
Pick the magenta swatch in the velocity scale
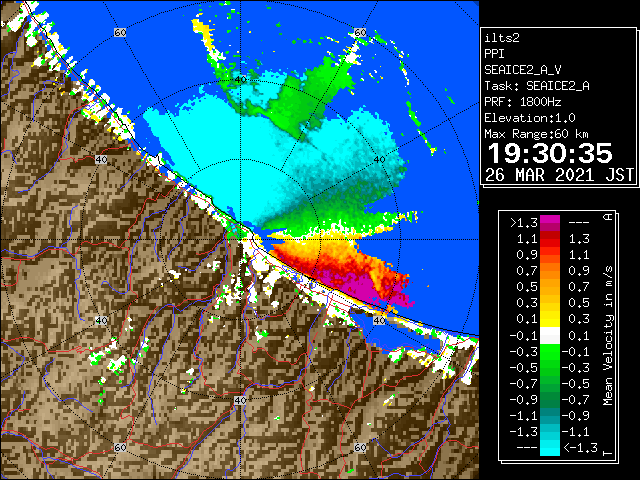coord(550,220)
